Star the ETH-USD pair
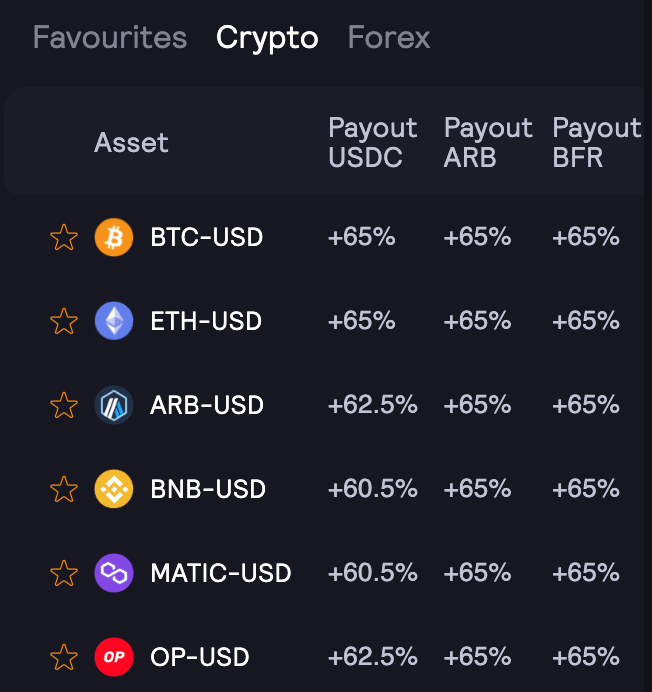Viewport: 652px width, 692px height. (x=64, y=321)
